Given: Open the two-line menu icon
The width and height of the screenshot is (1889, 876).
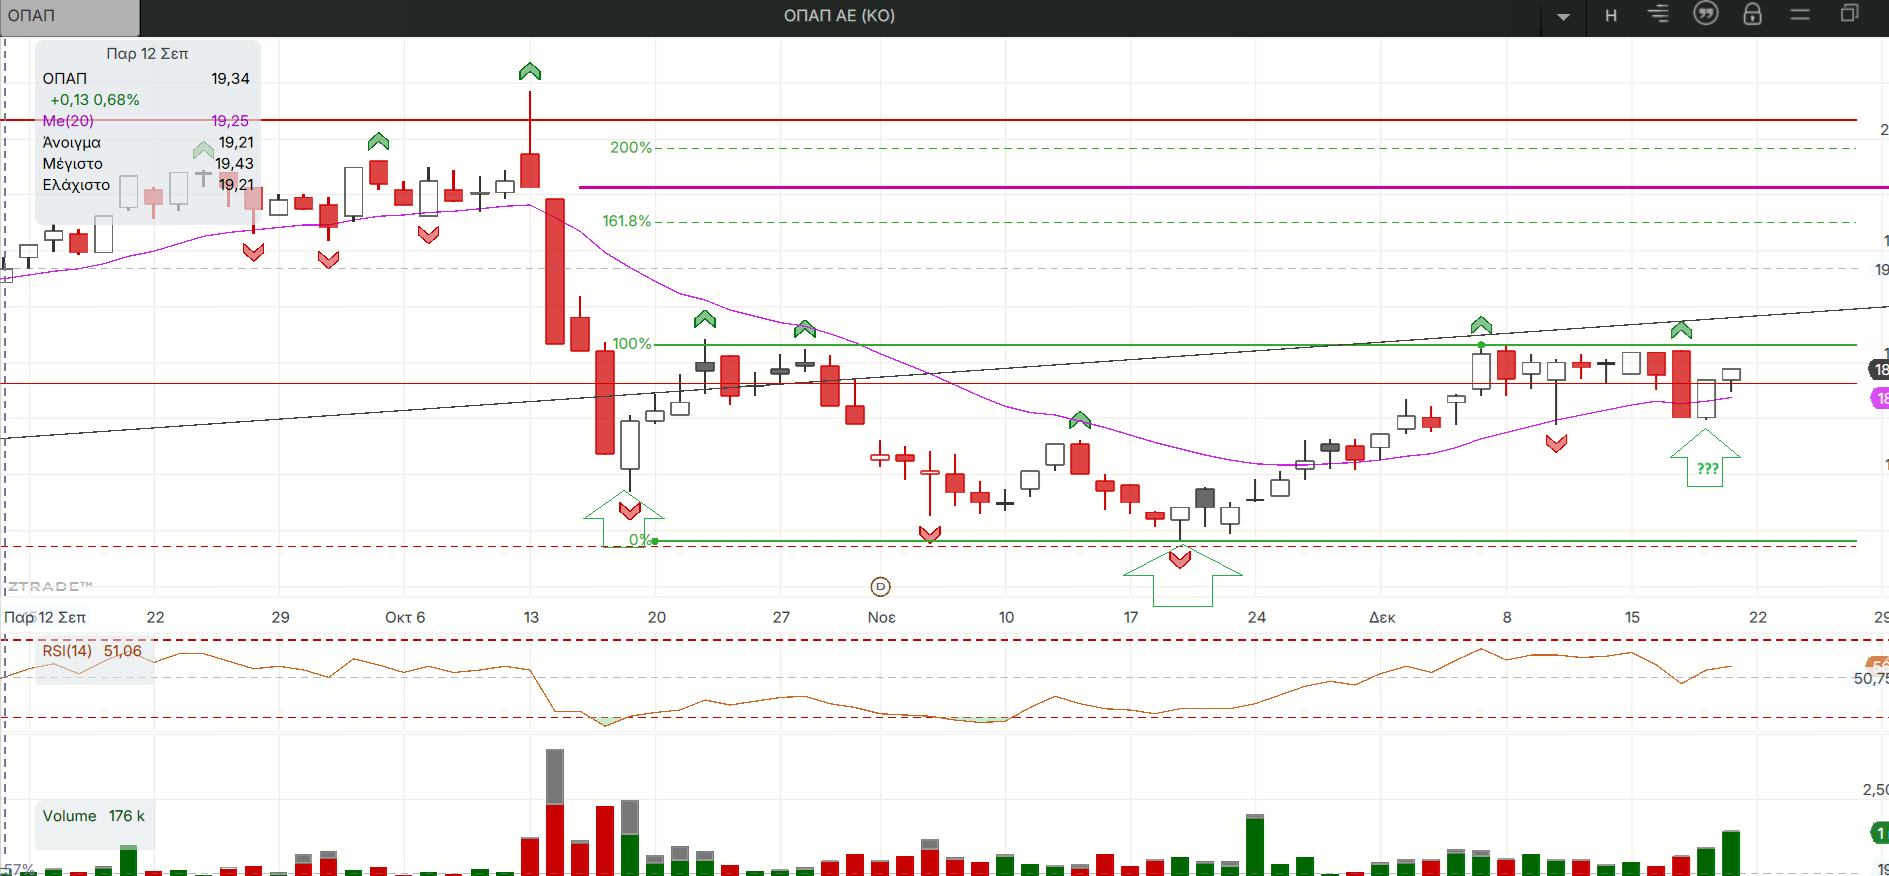Looking at the screenshot, I should pyautogui.click(x=1800, y=15).
